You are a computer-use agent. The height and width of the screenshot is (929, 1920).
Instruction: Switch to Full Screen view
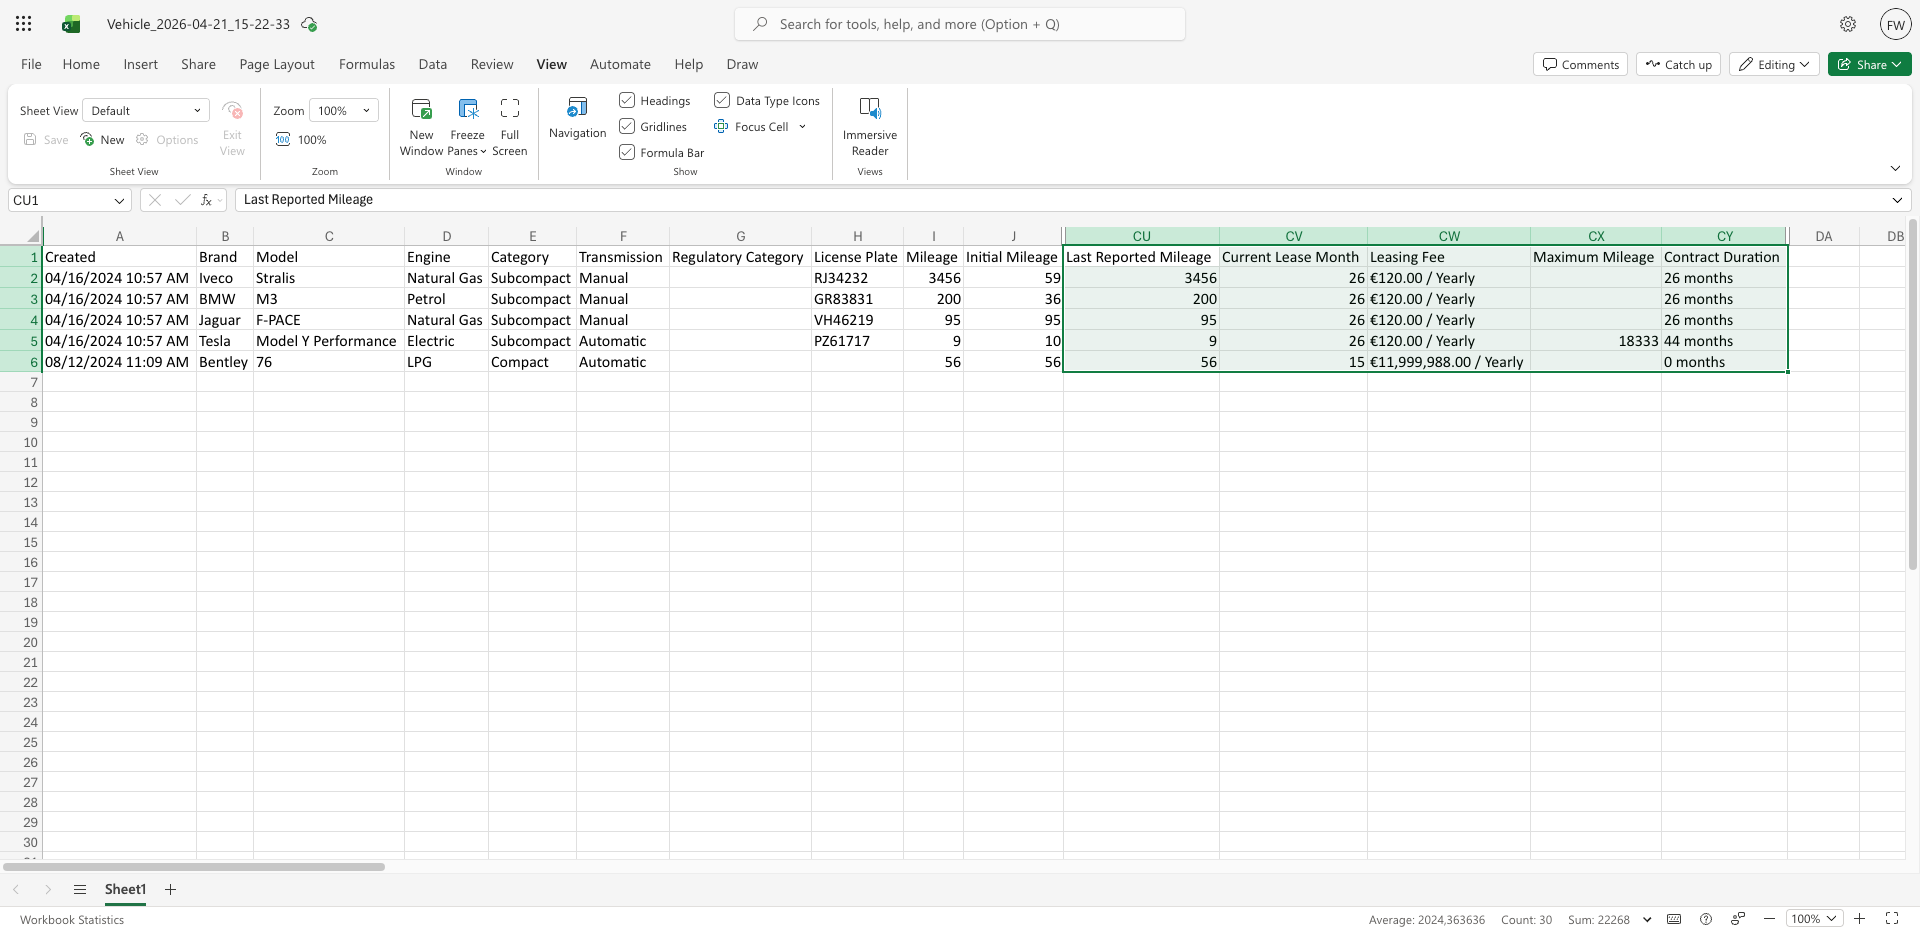pos(510,127)
